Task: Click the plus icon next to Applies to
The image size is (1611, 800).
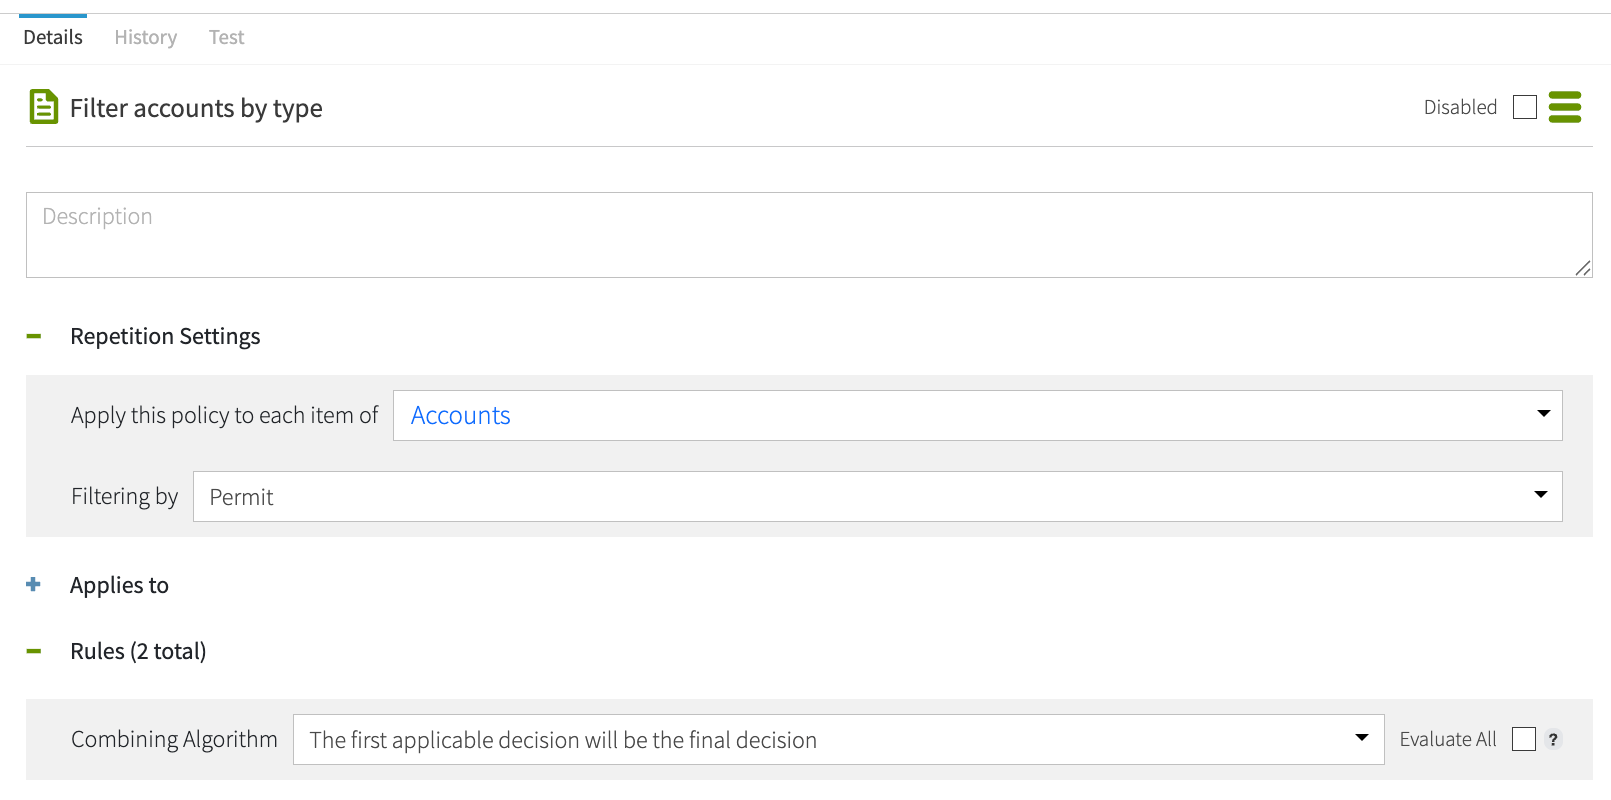Action: point(33,585)
